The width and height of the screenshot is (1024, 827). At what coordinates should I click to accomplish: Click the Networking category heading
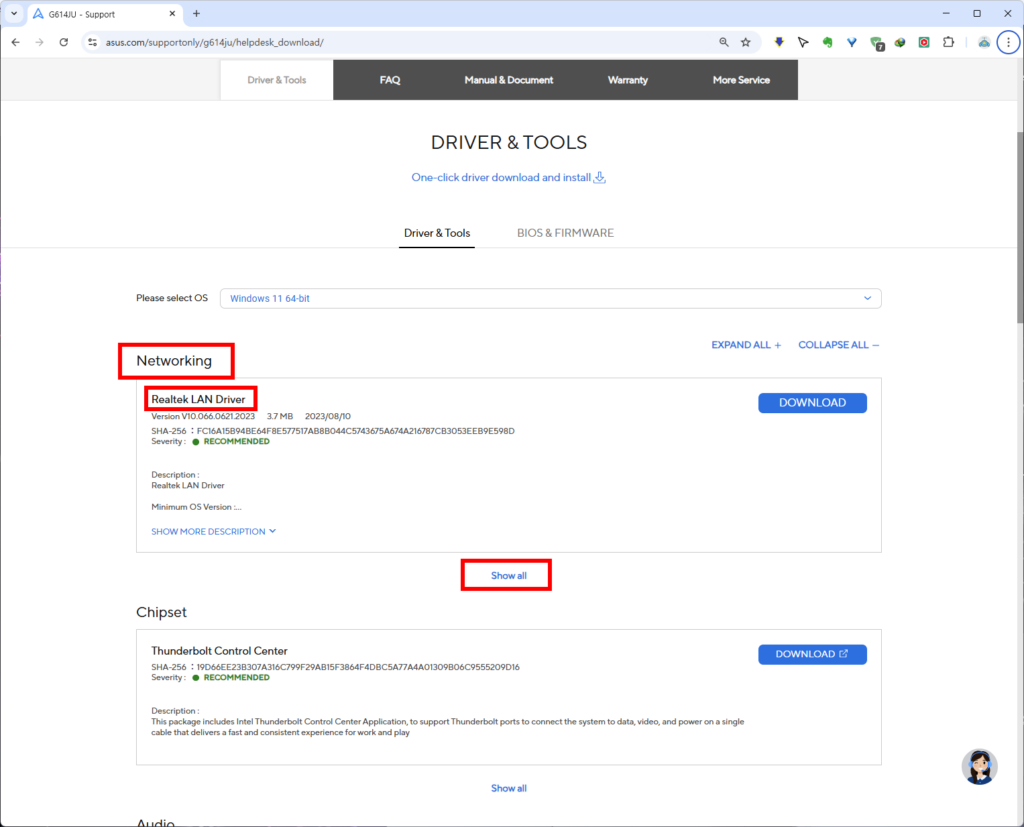pyautogui.click(x=174, y=361)
